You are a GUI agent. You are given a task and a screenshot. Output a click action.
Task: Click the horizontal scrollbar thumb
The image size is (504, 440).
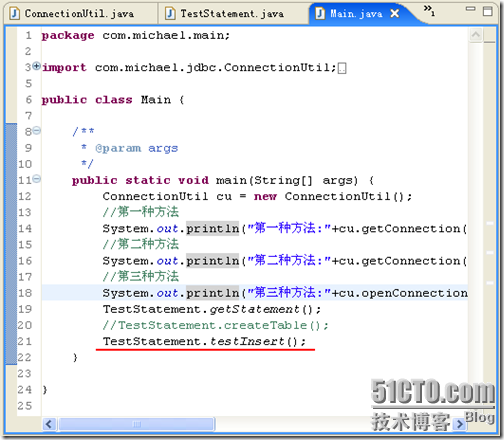coord(137,424)
